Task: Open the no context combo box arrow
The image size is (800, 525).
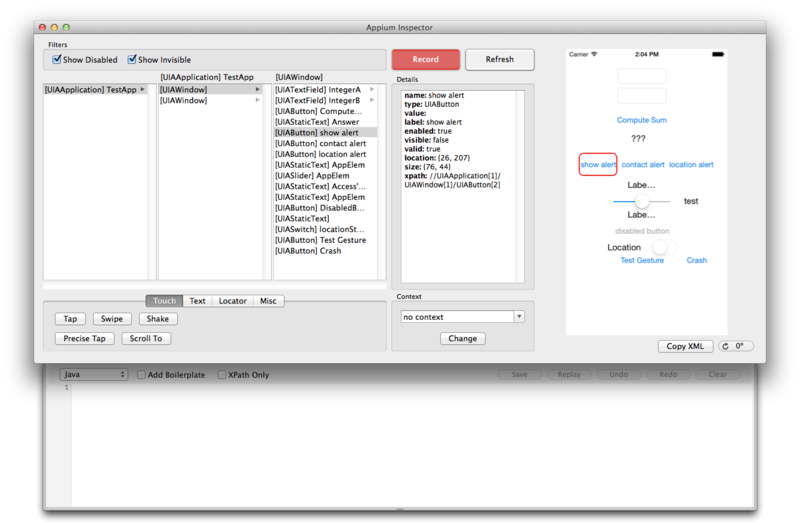Action: (x=519, y=316)
